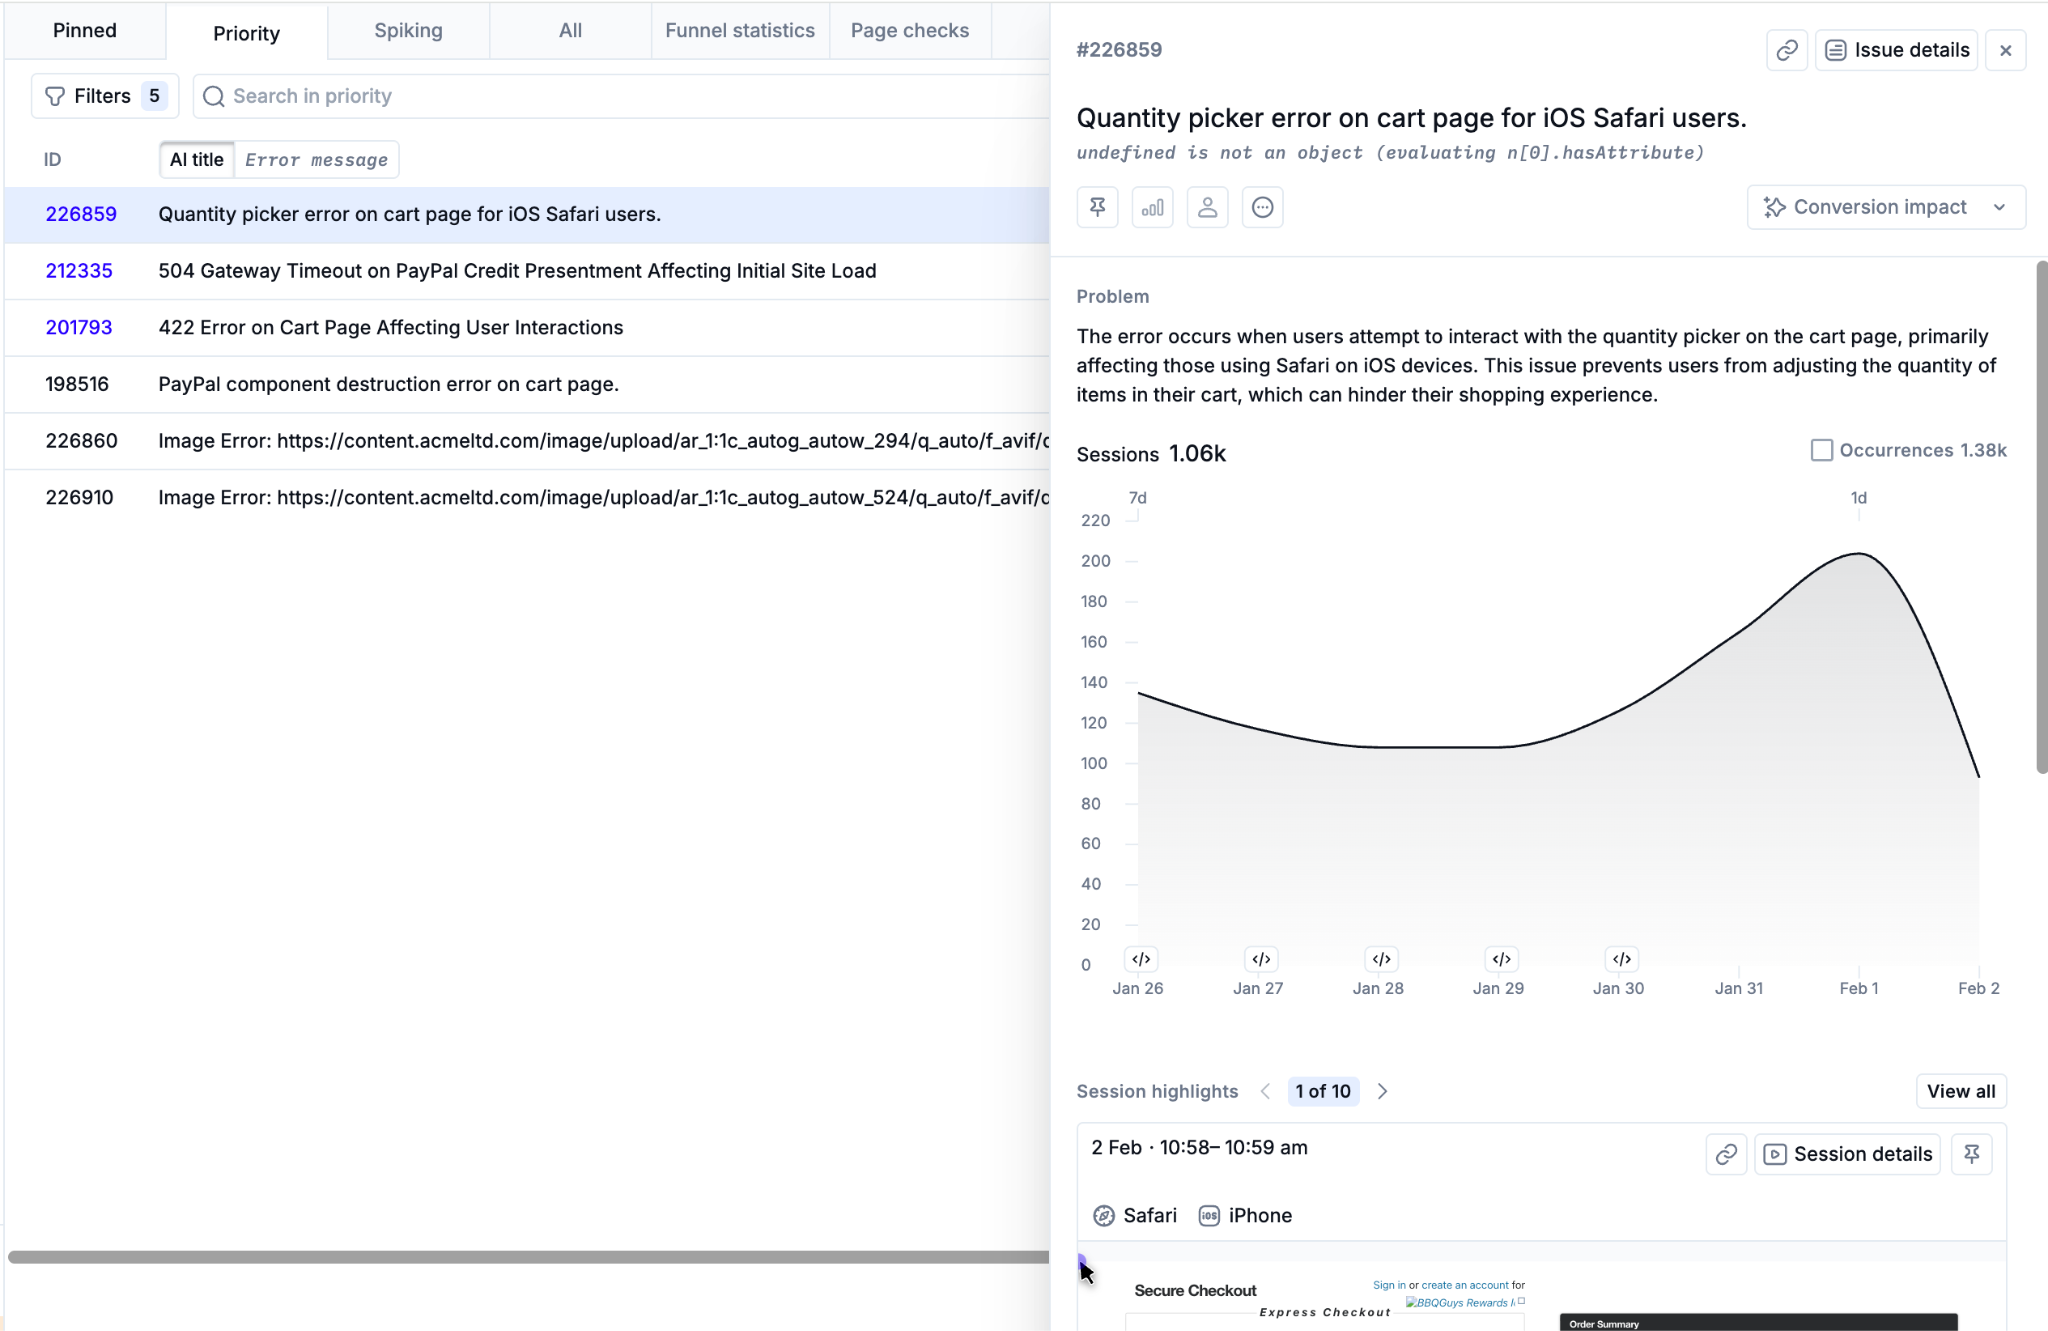Open Session details button
This screenshot has height=1331, width=2048.
tap(1847, 1154)
